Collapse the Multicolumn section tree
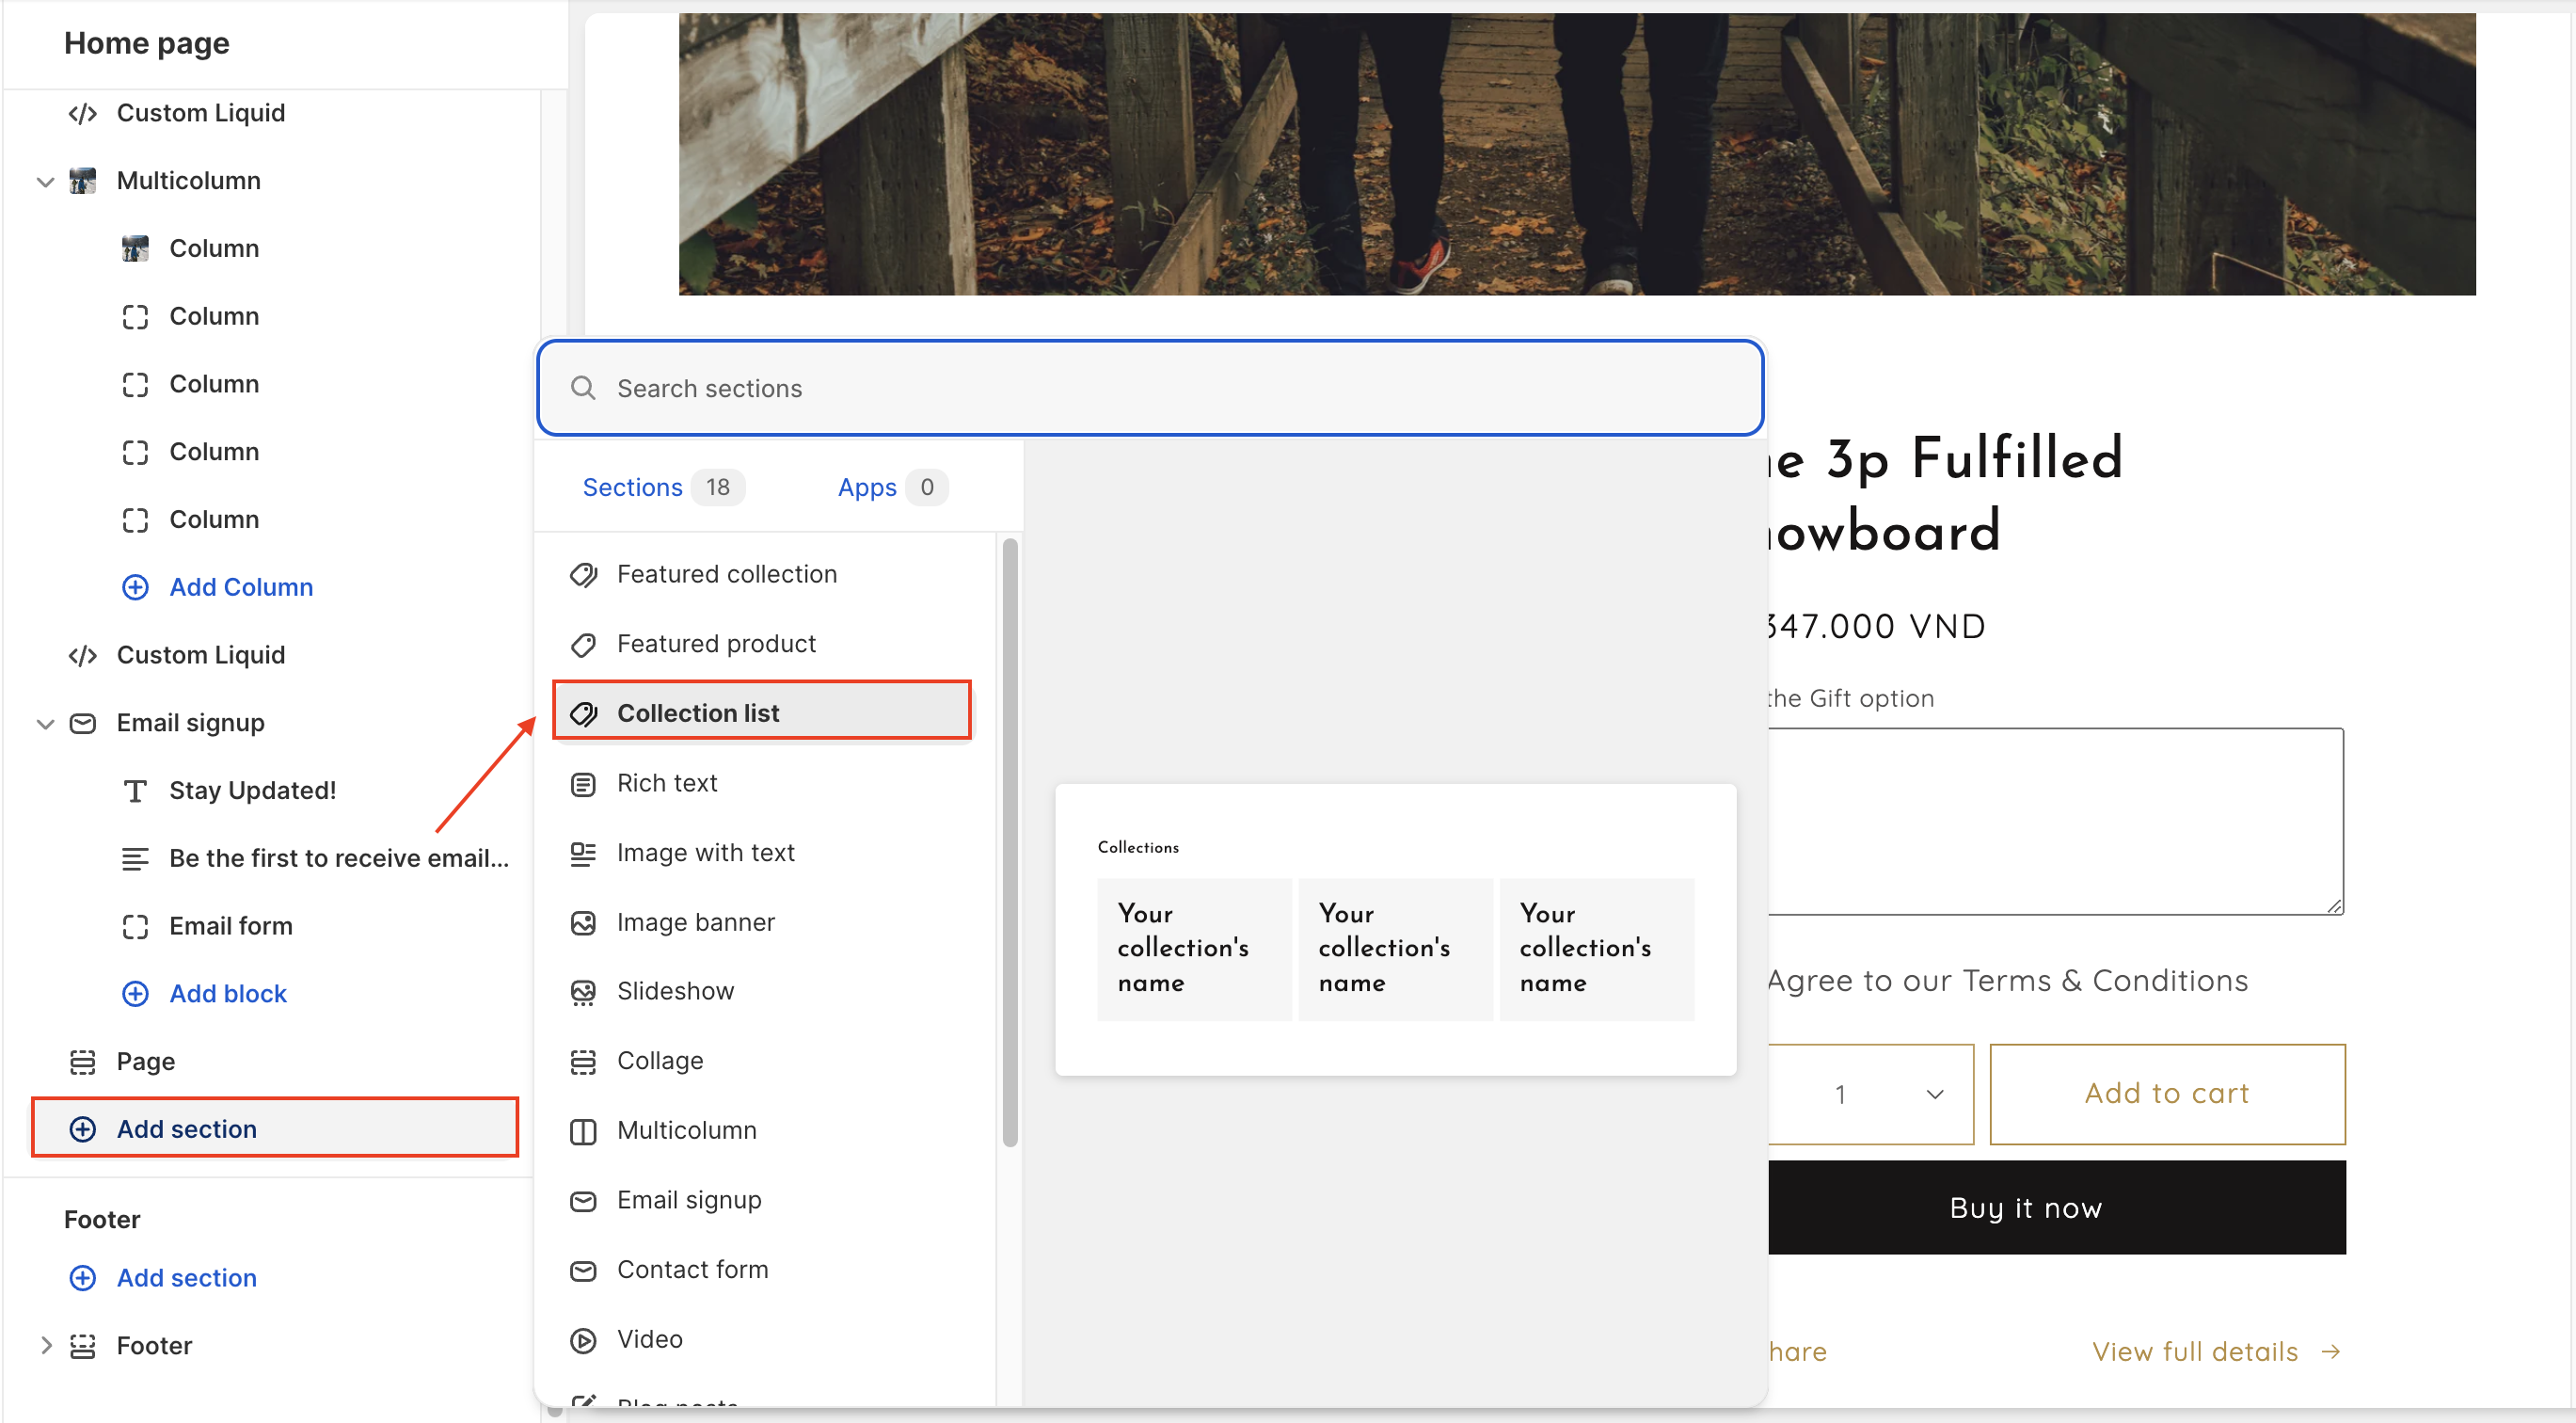 [x=45, y=181]
